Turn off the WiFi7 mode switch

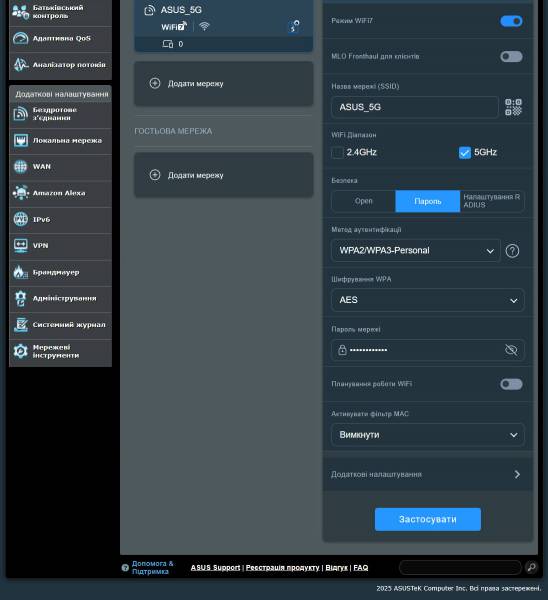click(x=511, y=21)
